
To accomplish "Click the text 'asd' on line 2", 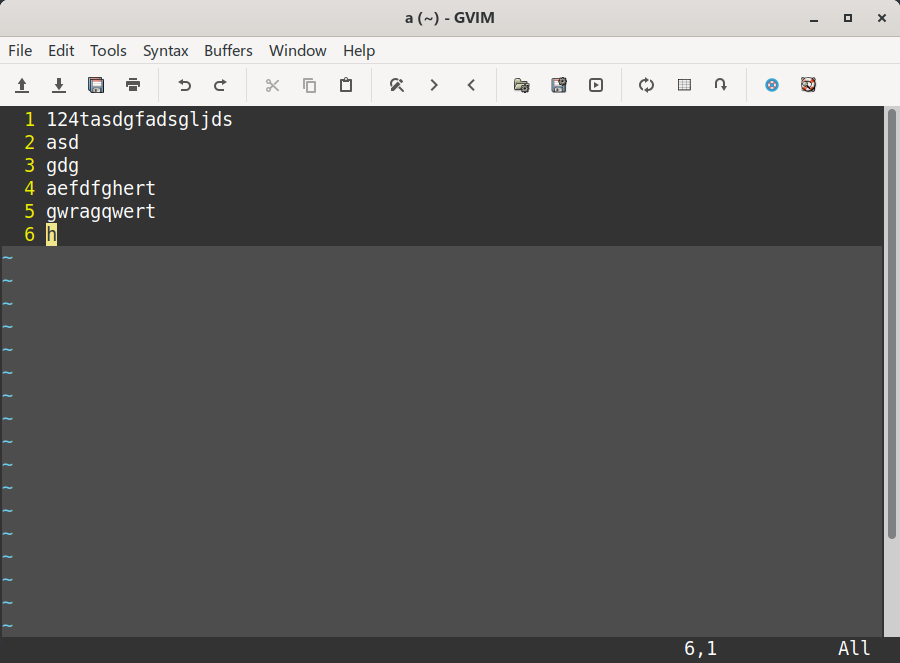I will tap(63, 142).
